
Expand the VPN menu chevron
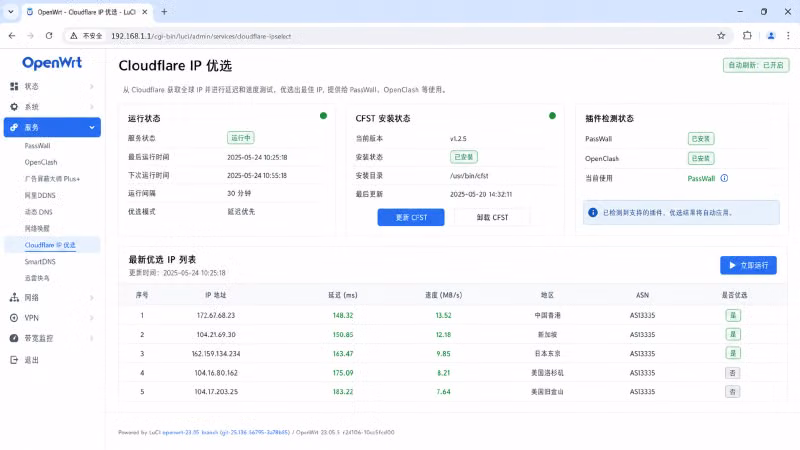pos(92,318)
